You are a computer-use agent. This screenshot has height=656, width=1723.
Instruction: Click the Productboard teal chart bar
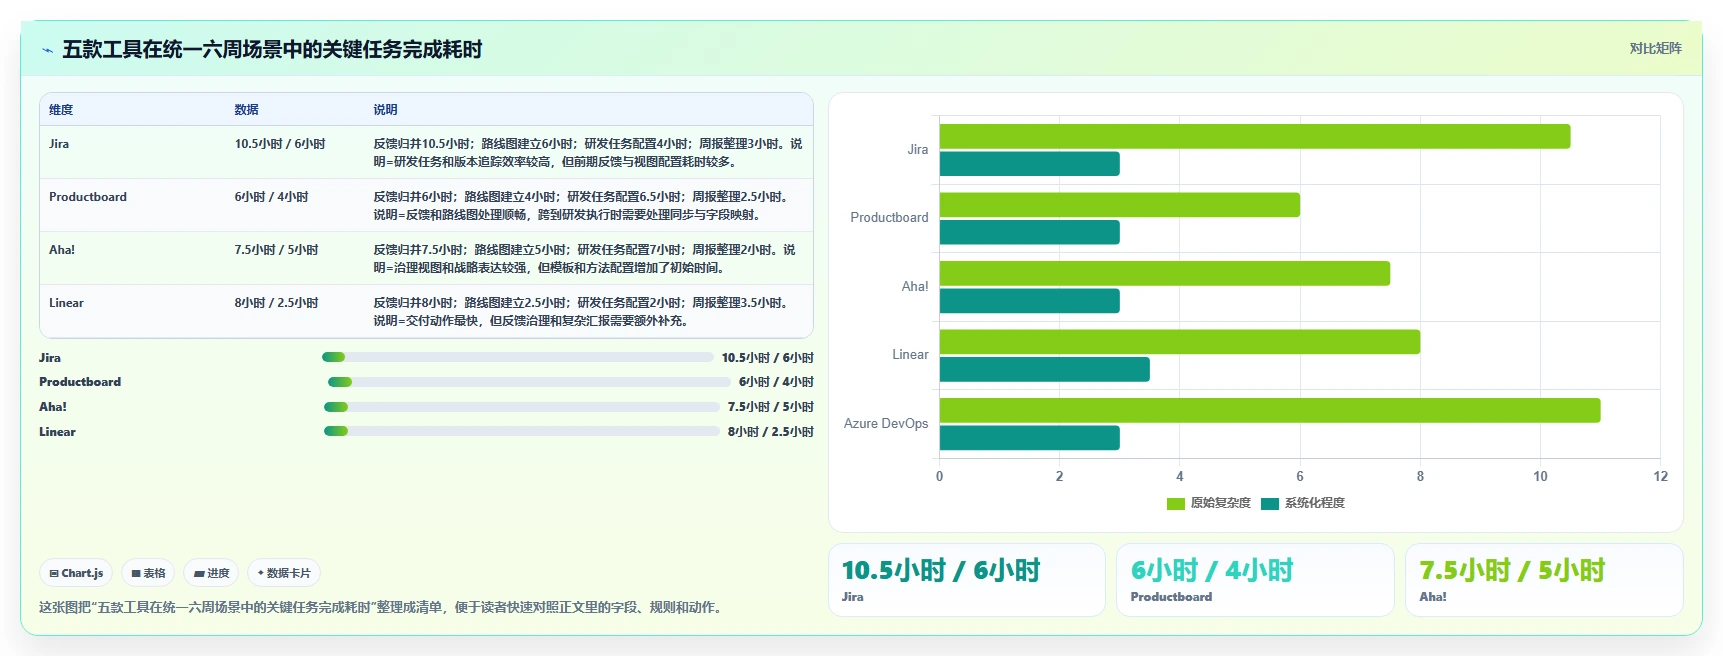pyautogui.click(x=1030, y=233)
